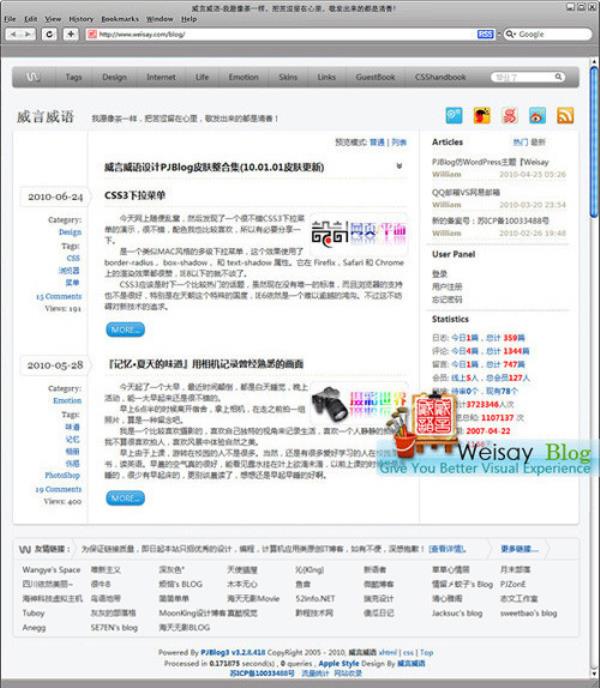Select the Design navigation tab
The height and width of the screenshot is (688, 600).
click(x=114, y=77)
